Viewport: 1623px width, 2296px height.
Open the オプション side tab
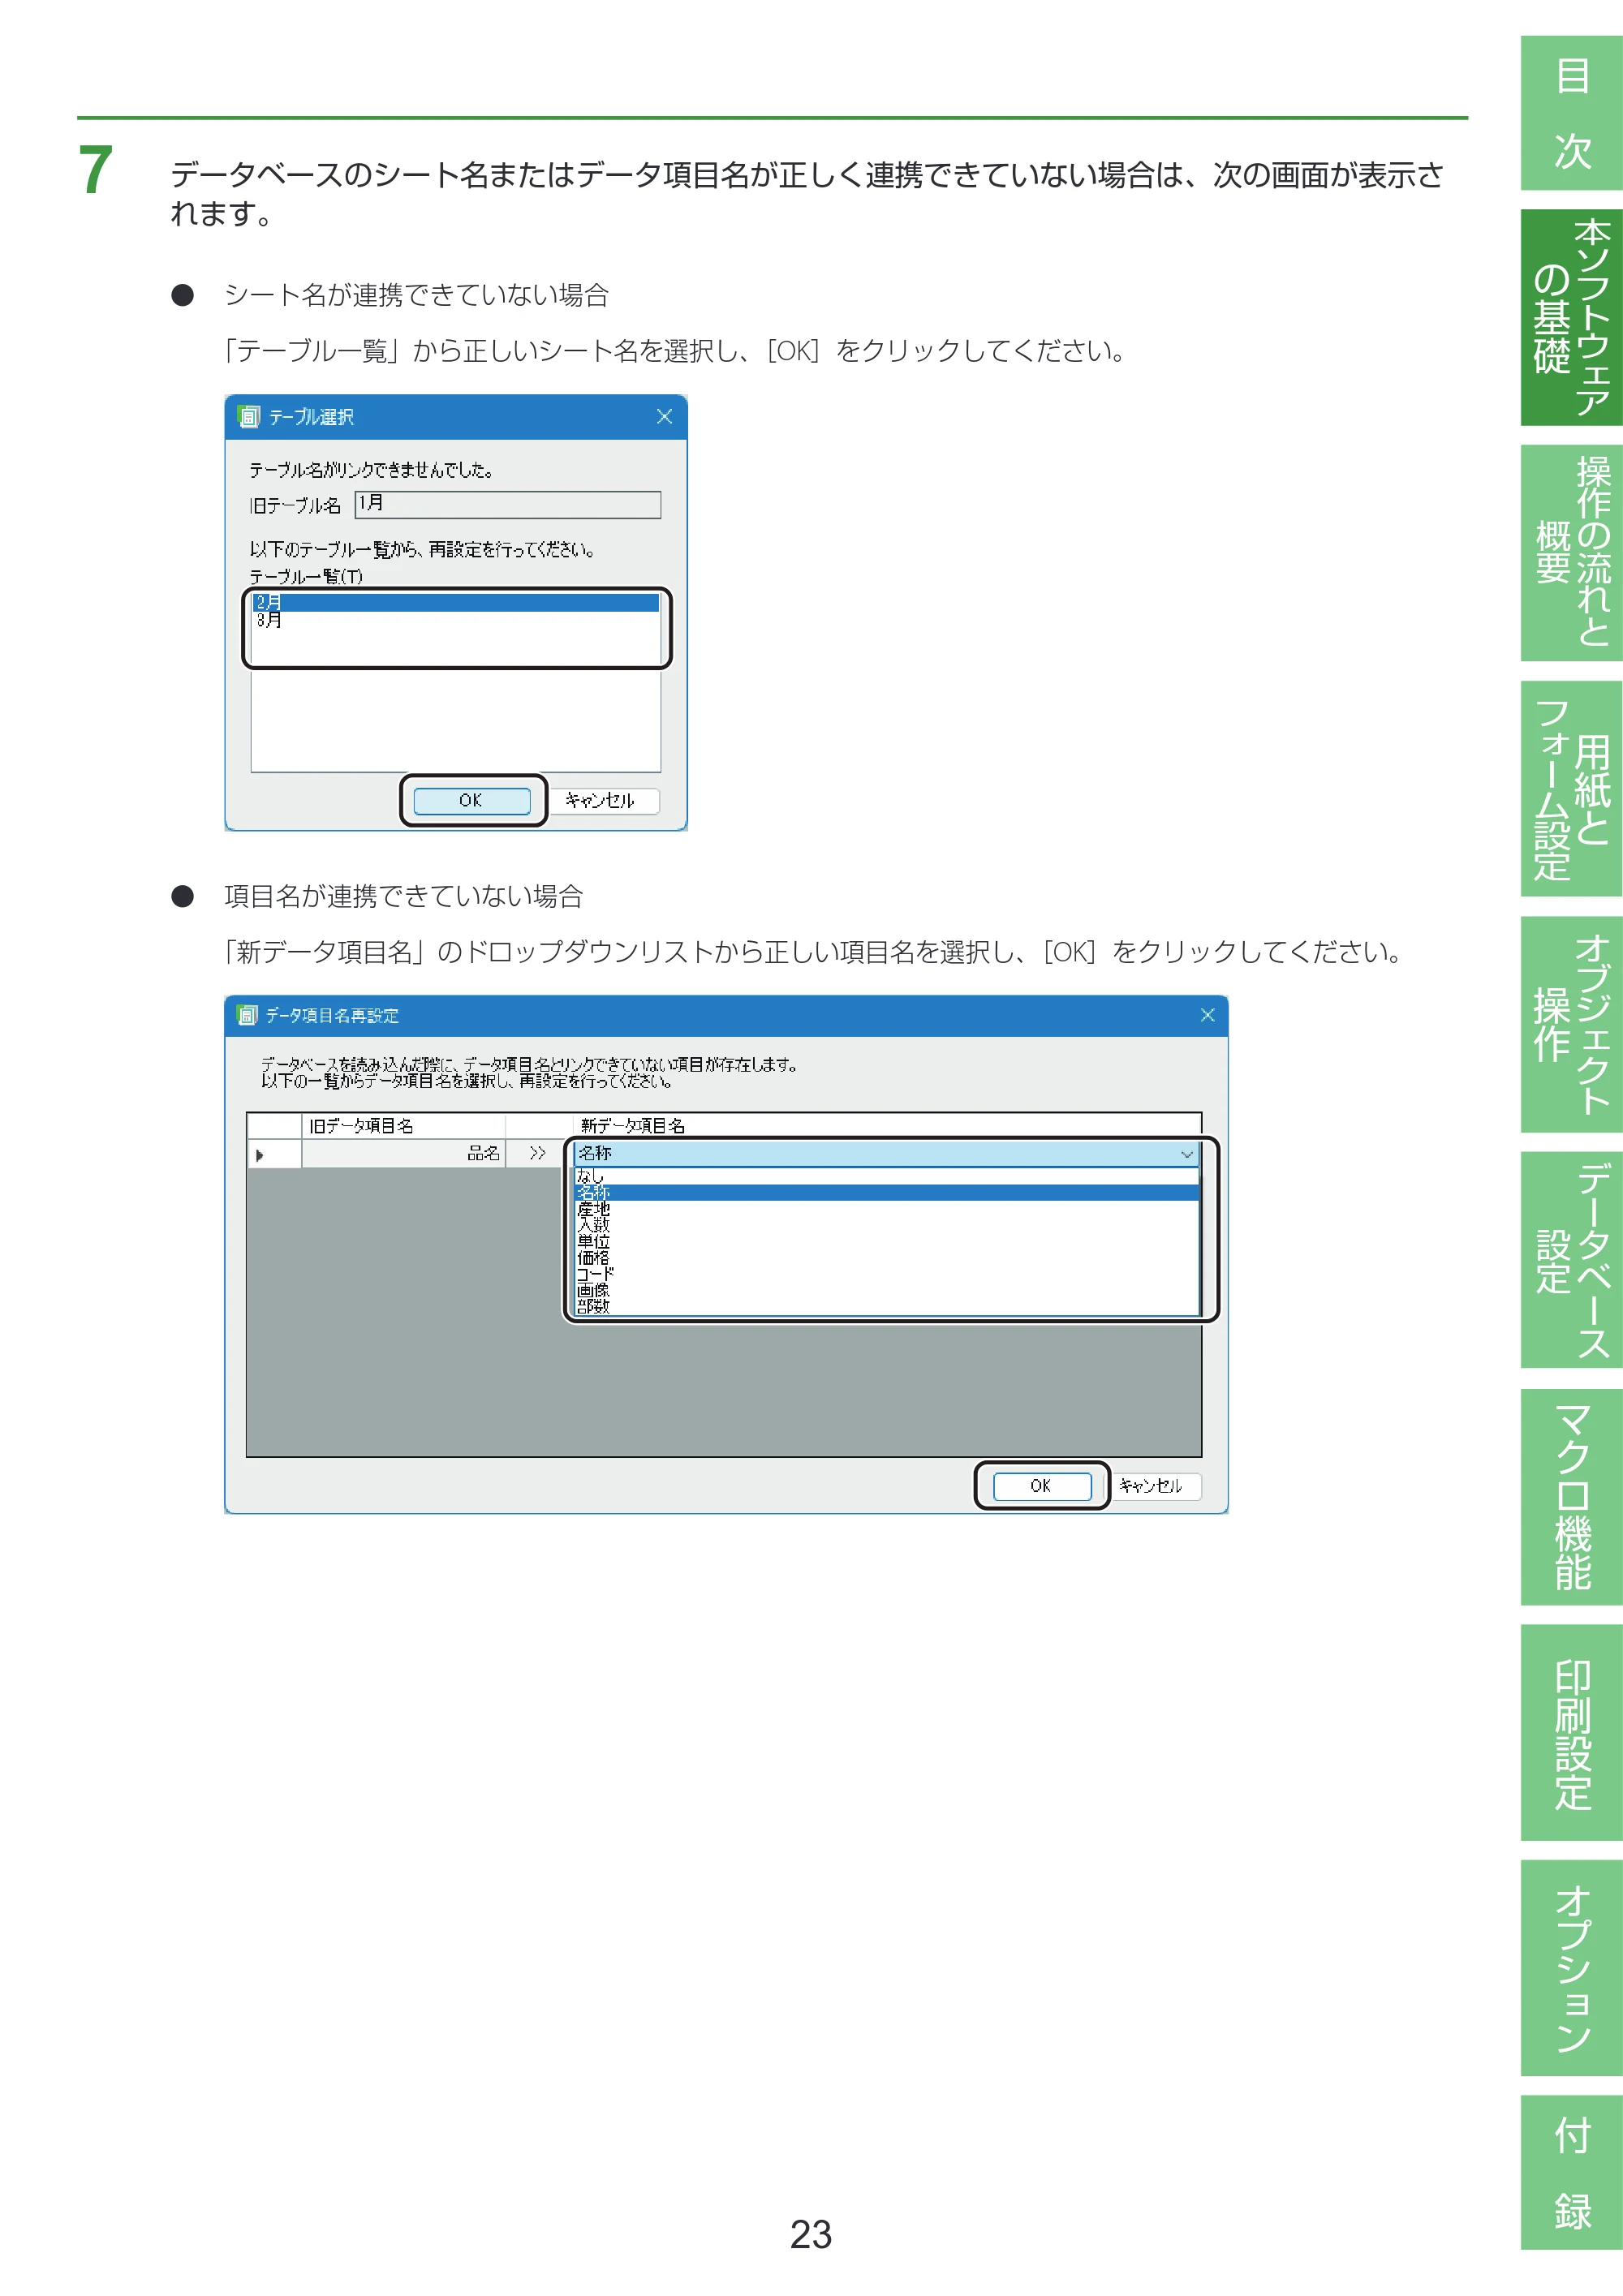pyautogui.click(x=1571, y=1967)
